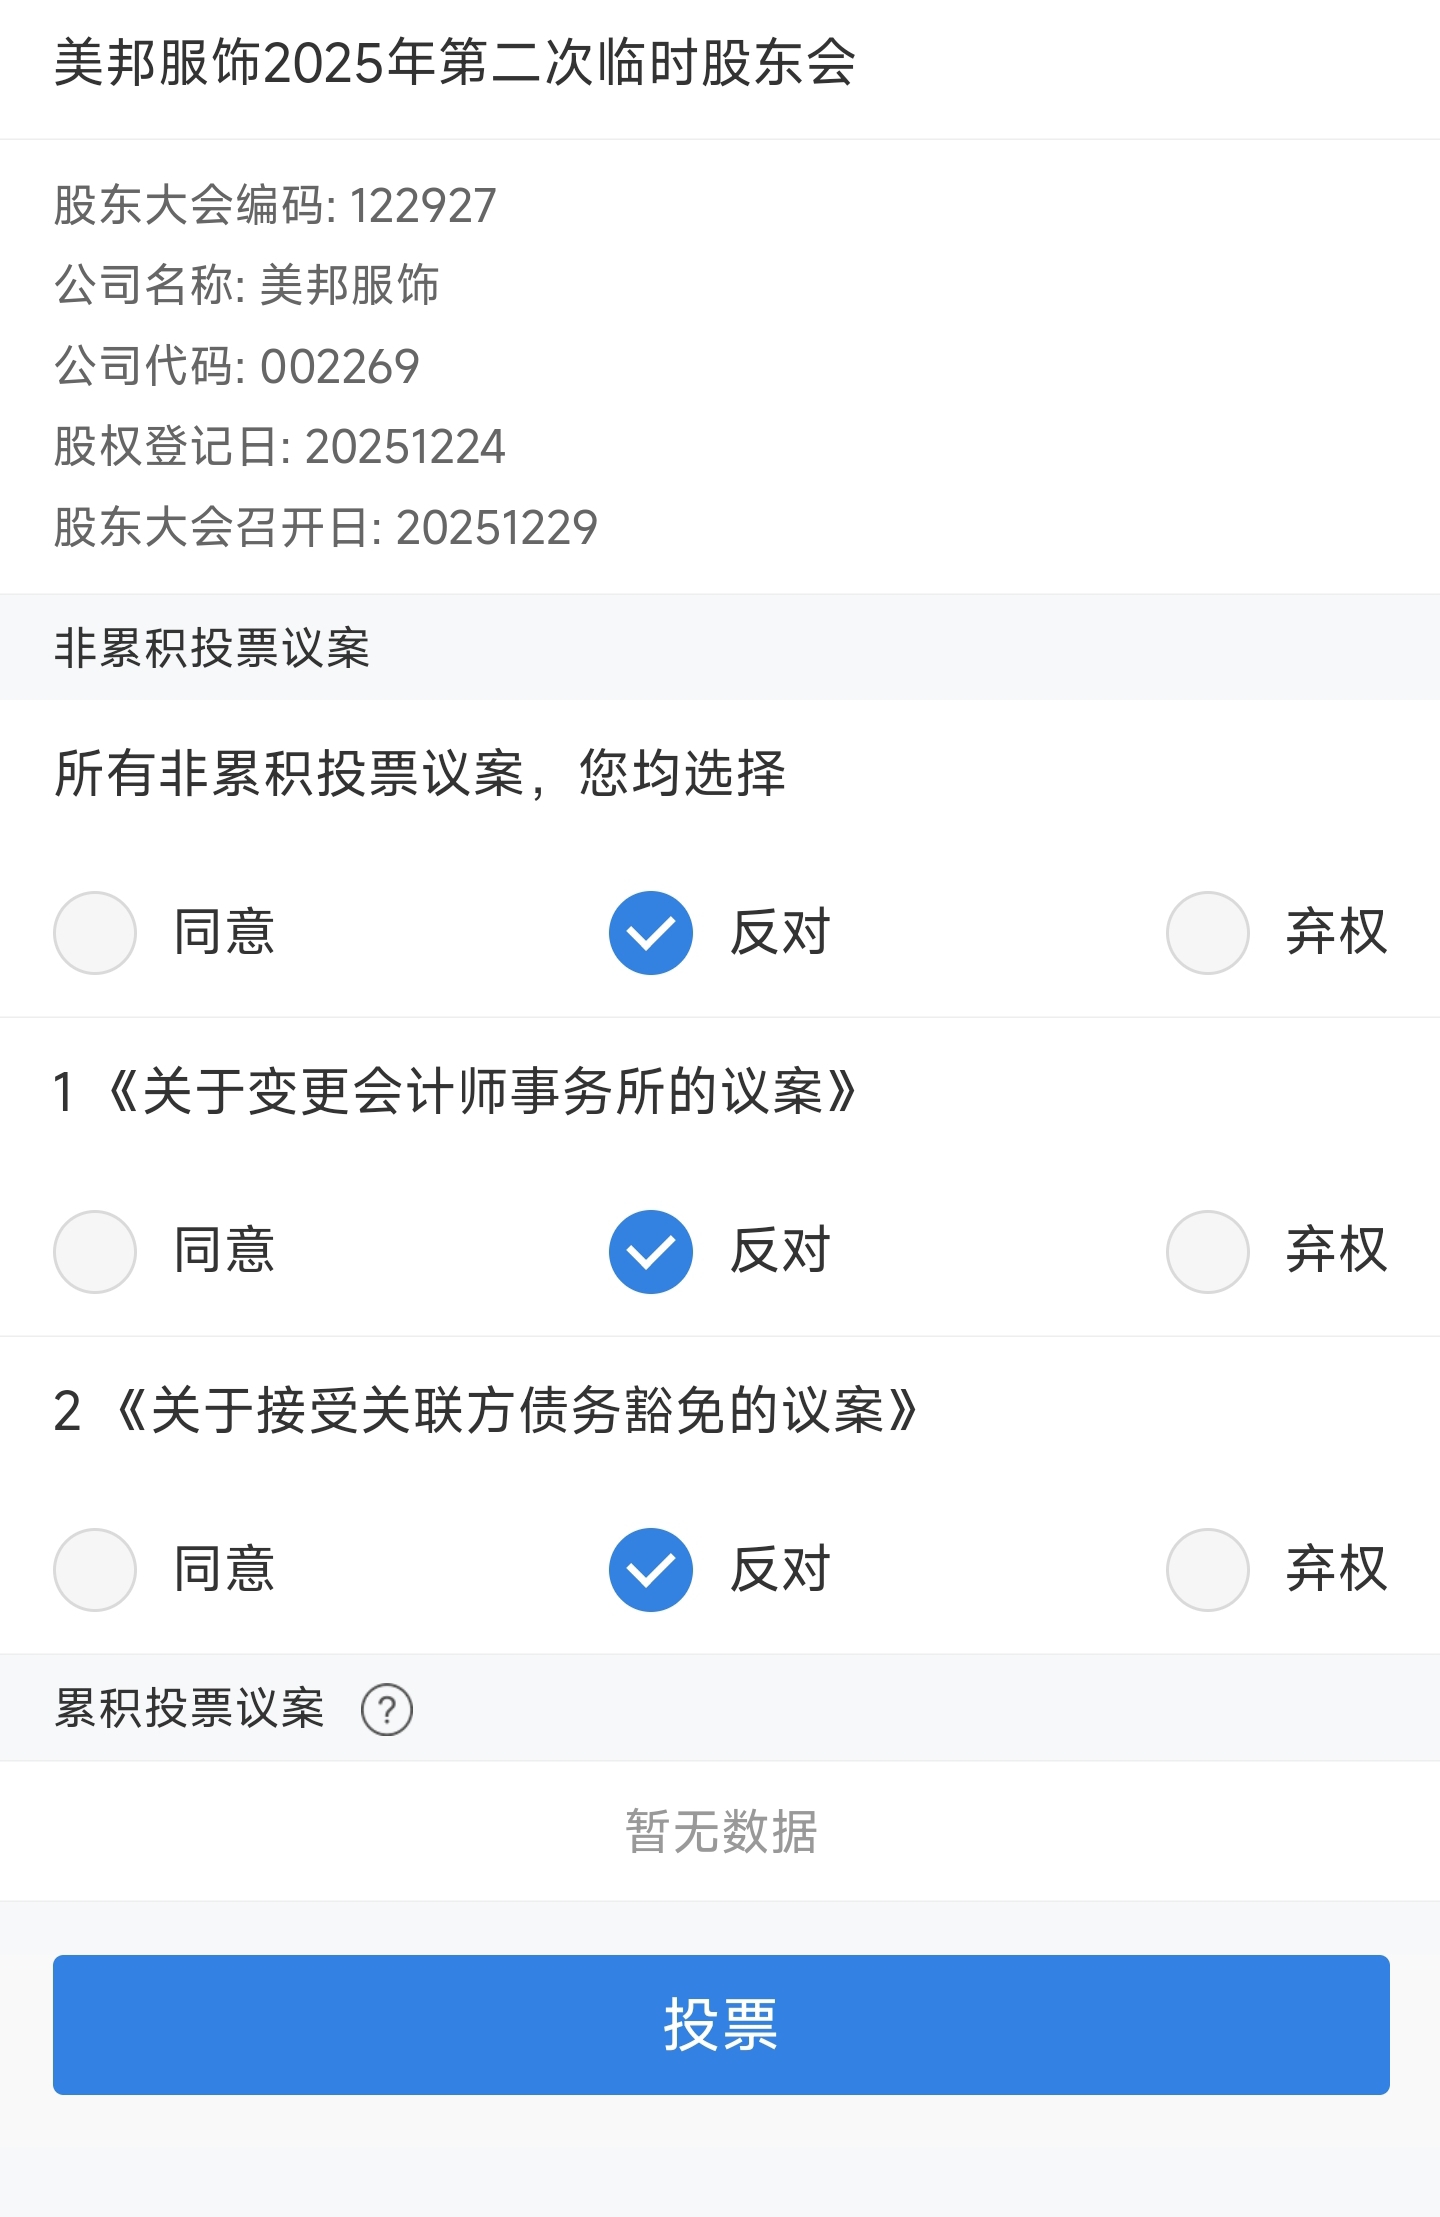Tap the meeting title 美邦服饰2025年第二次临时股东会
This screenshot has width=1440, height=2217.
pyautogui.click(x=455, y=63)
